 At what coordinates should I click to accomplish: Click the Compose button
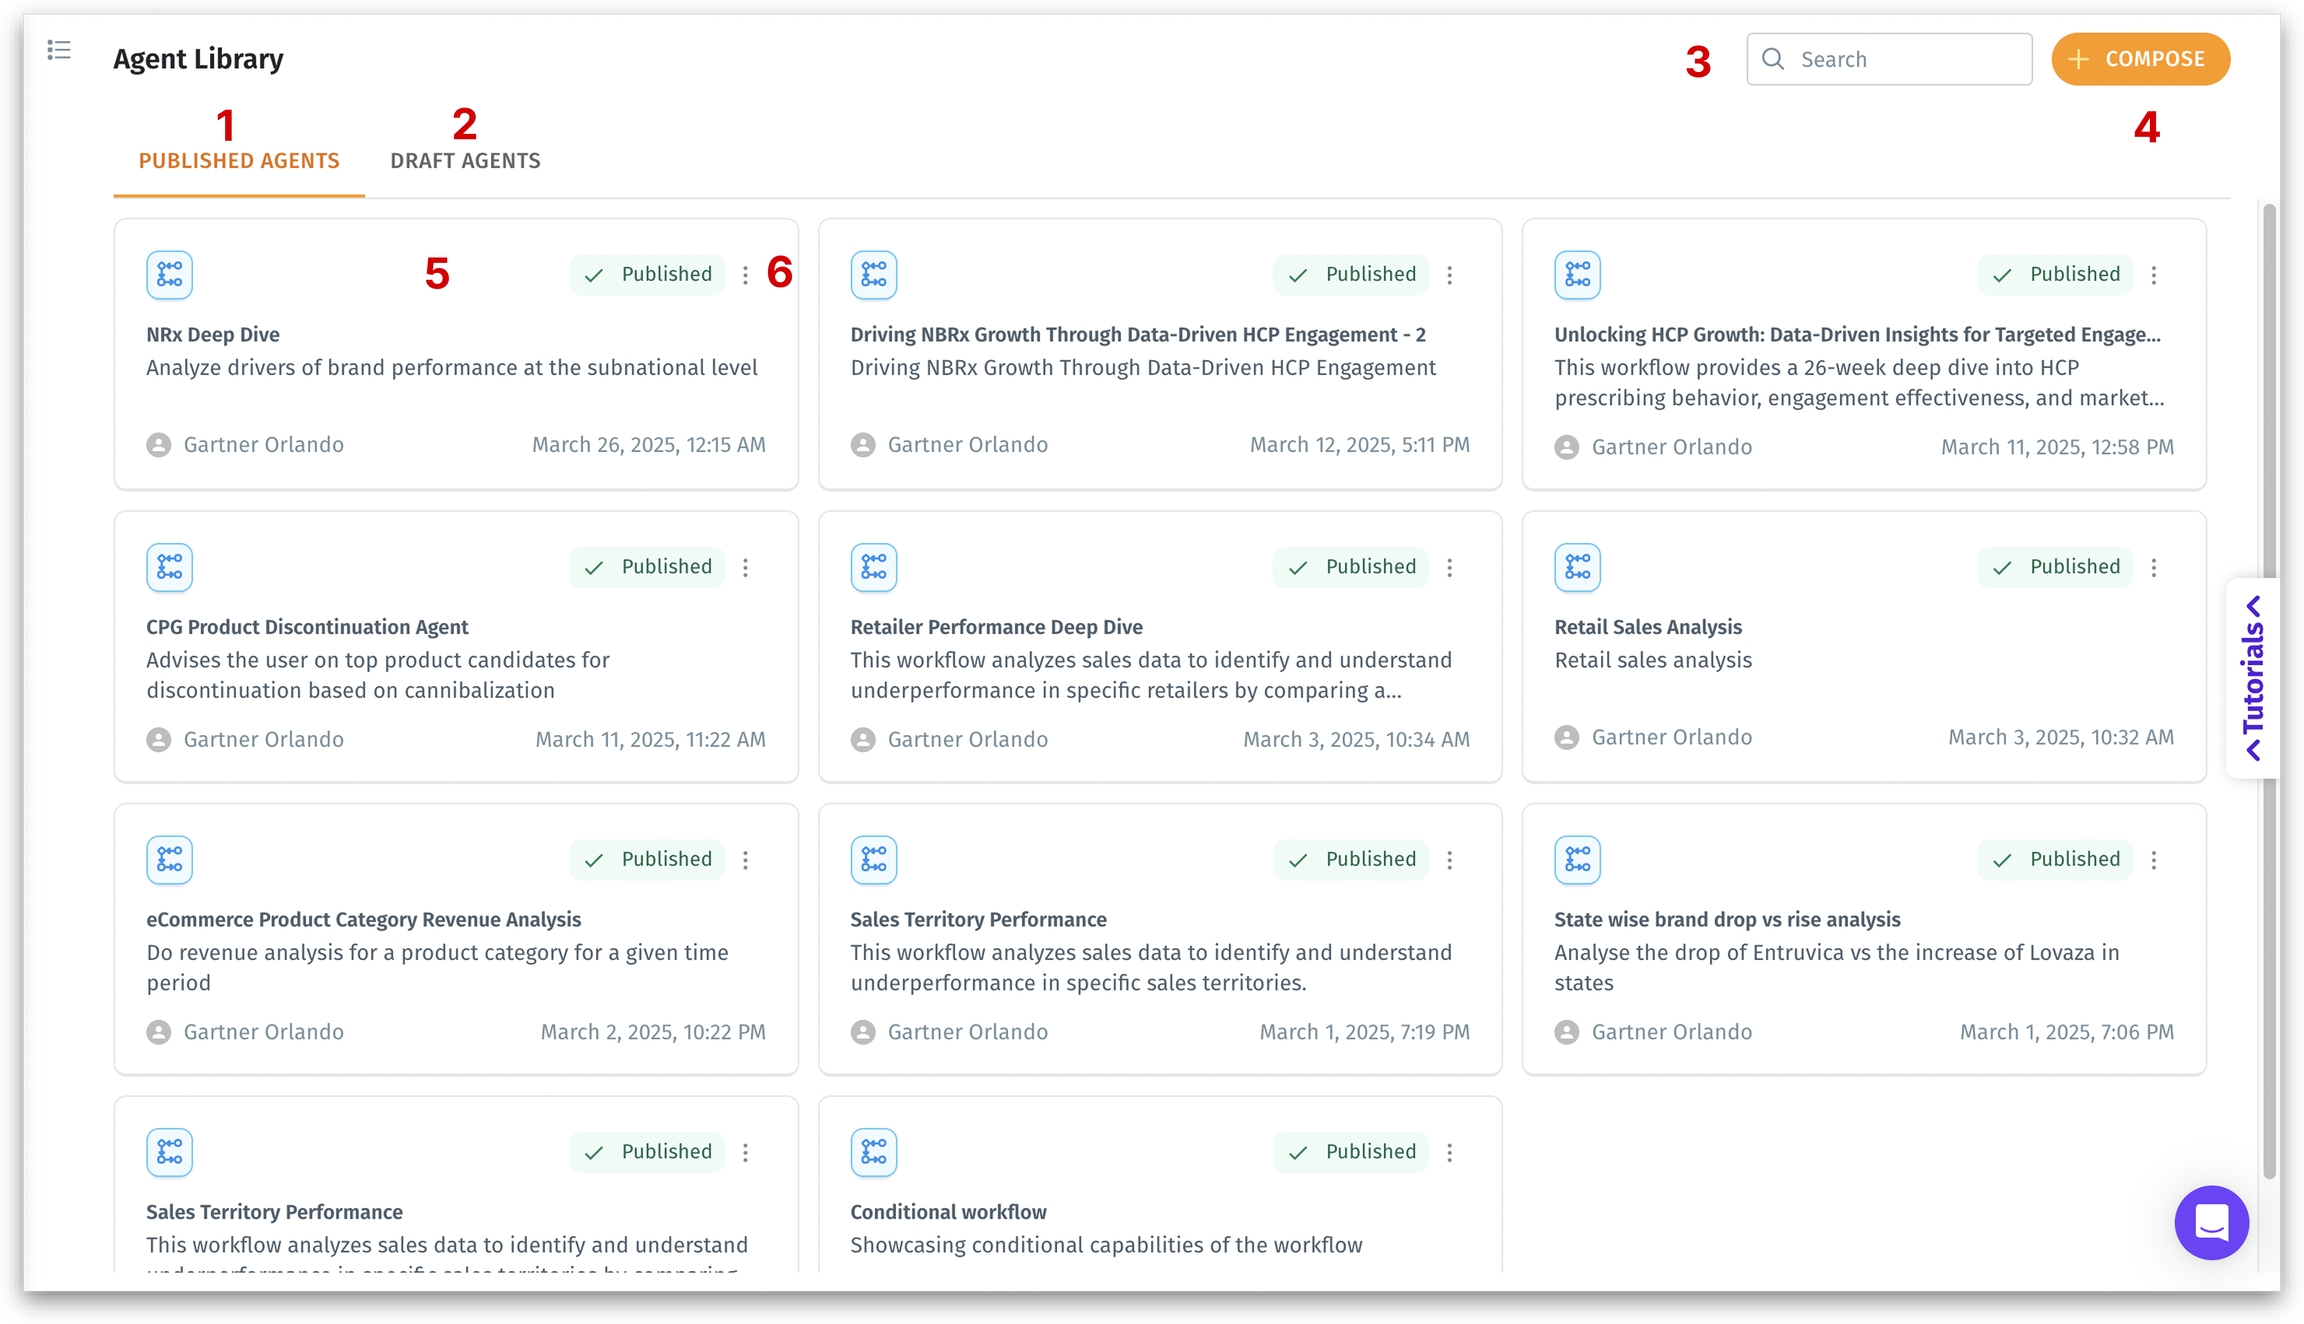click(2140, 59)
